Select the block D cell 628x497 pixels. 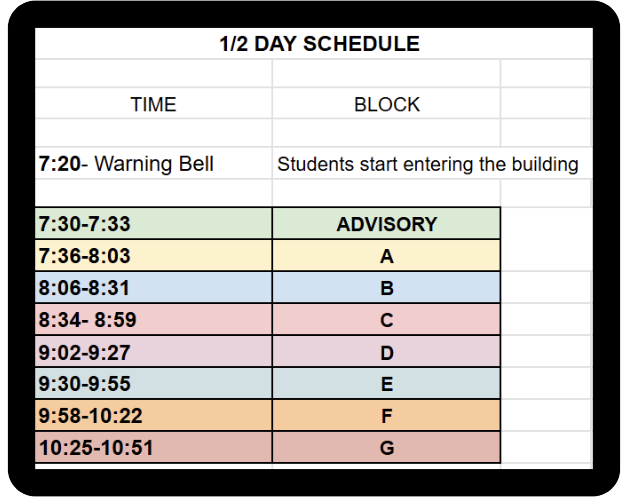[x=386, y=352]
